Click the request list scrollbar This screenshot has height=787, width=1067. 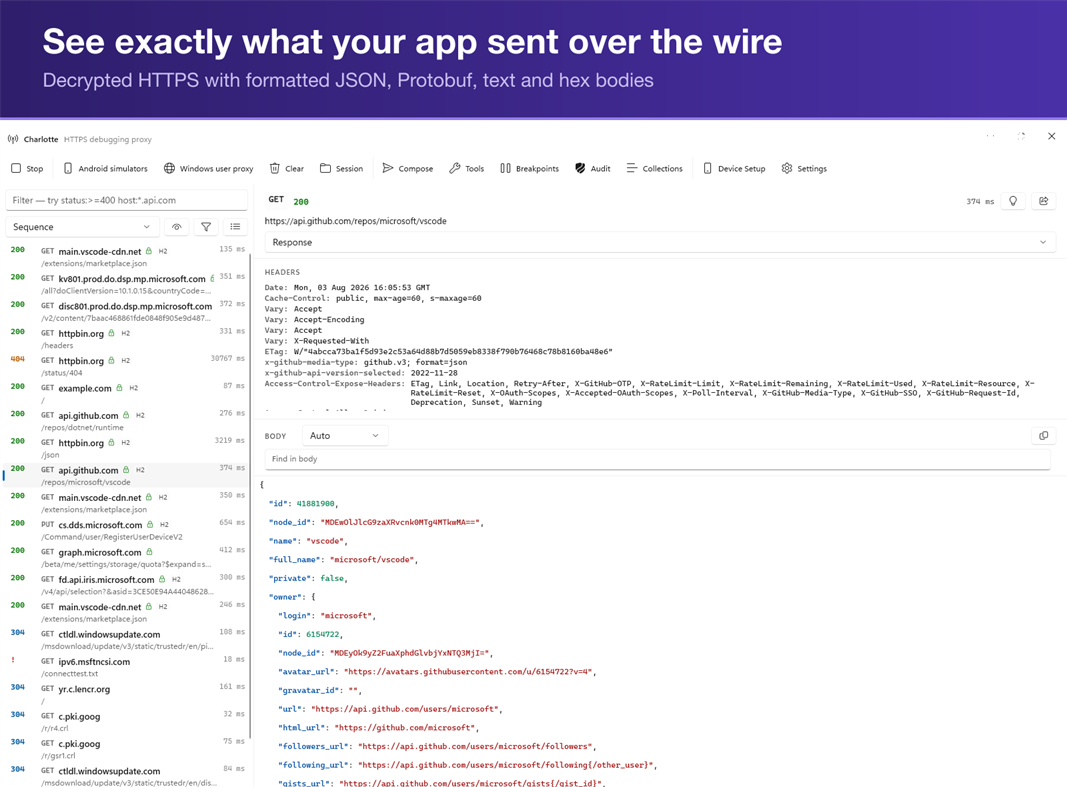[x=250, y=497]
